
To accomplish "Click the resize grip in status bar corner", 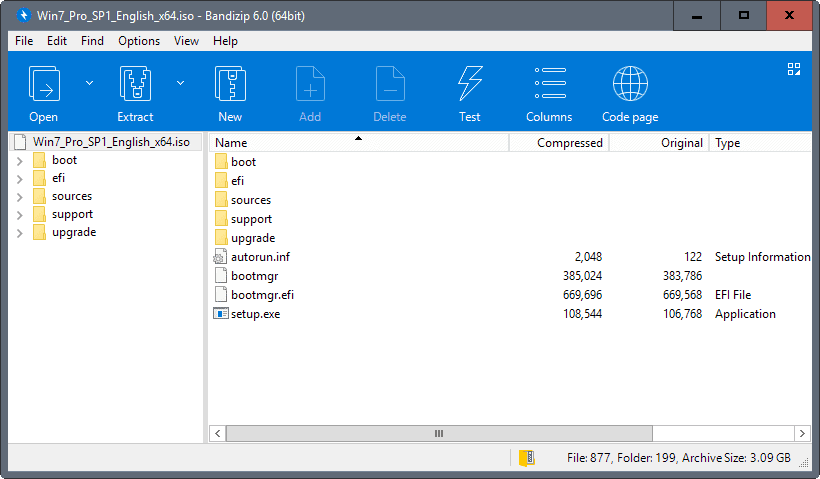I will 804,461.
